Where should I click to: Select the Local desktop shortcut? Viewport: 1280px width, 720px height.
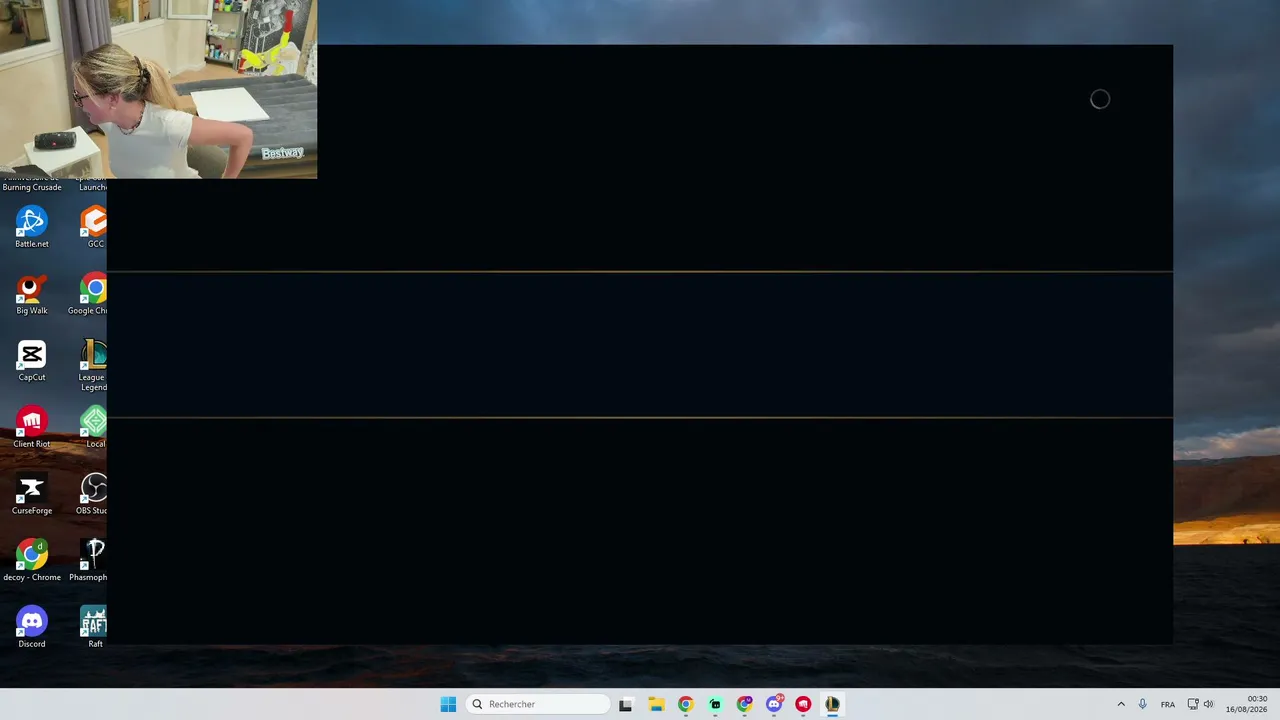(x=94, y=428)
